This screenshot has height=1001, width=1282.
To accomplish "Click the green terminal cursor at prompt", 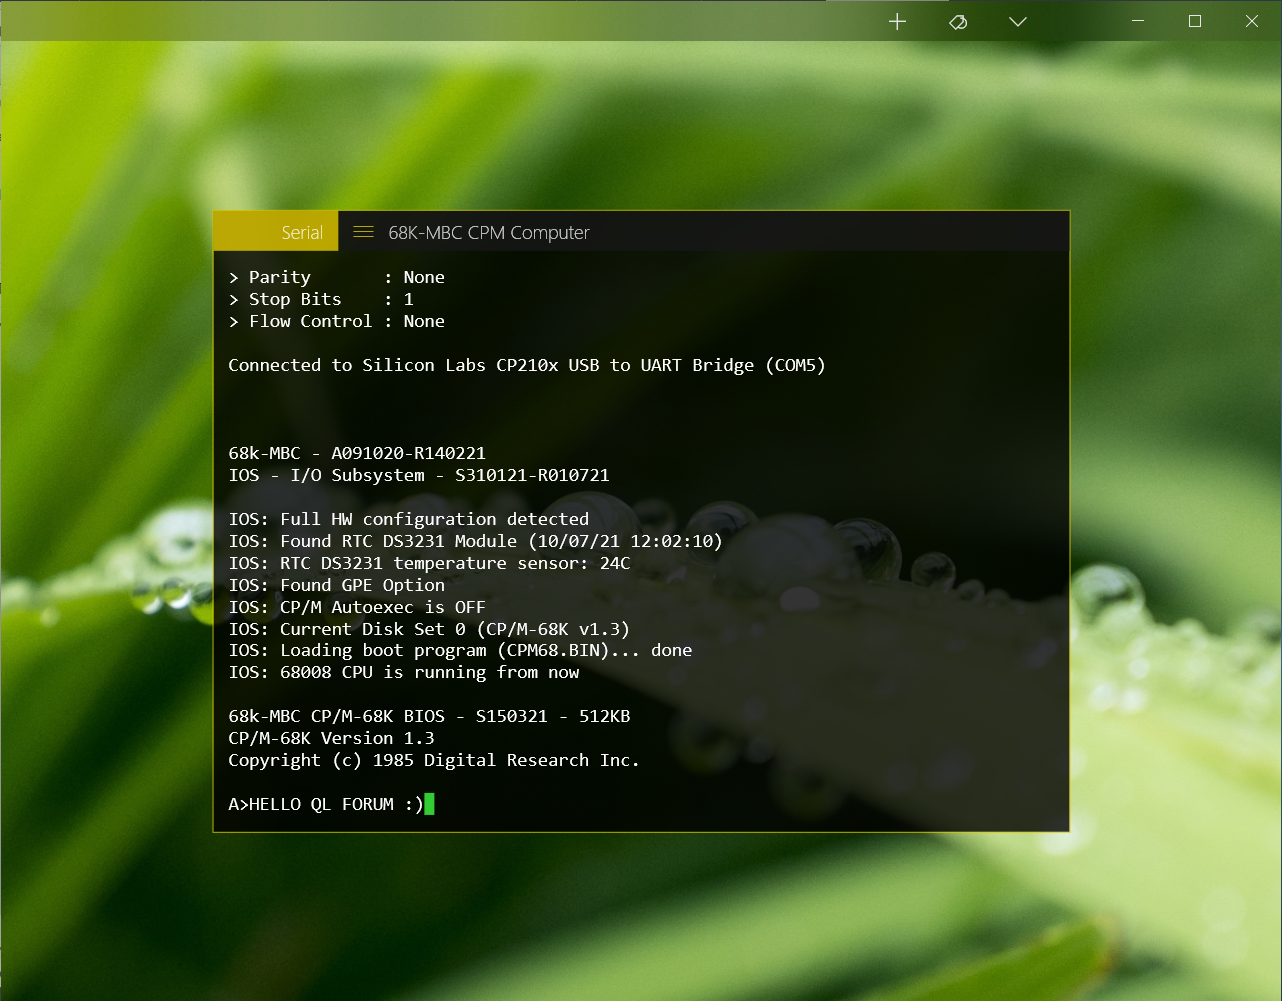I will coord(430,804).
